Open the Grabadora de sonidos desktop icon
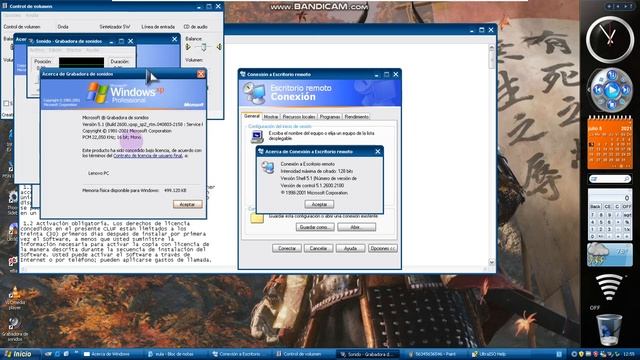 pyautogui.click(x=15, y=330)
